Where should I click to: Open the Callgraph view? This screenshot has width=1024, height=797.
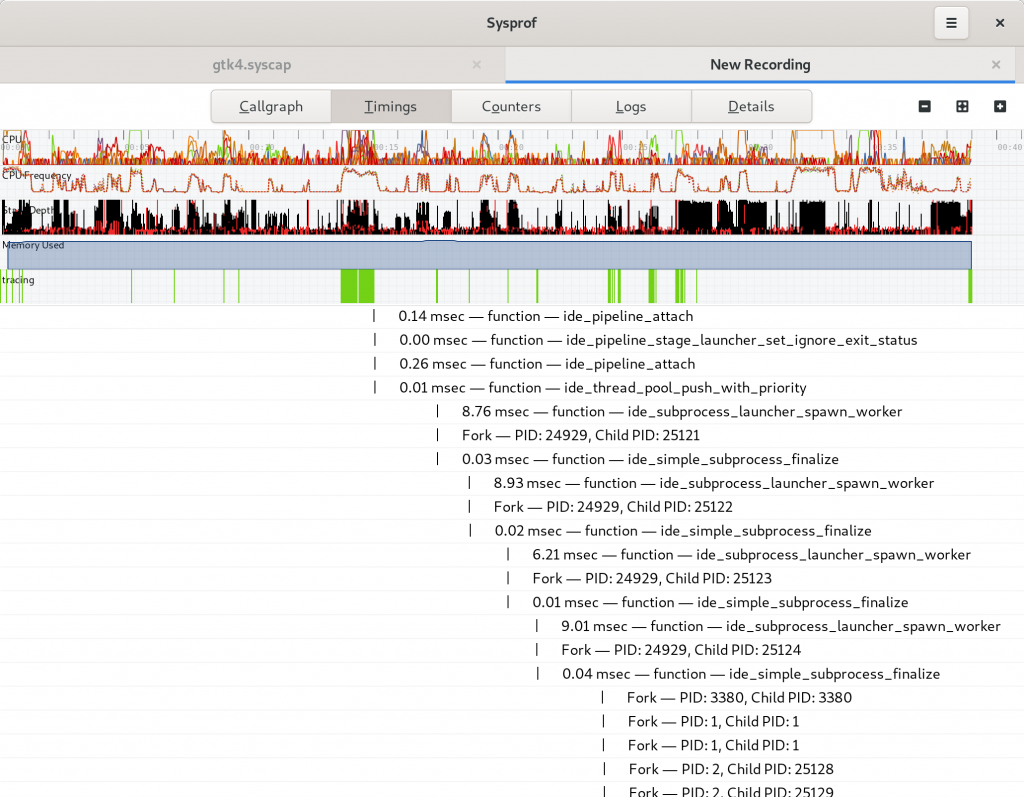tap(271, 106)
